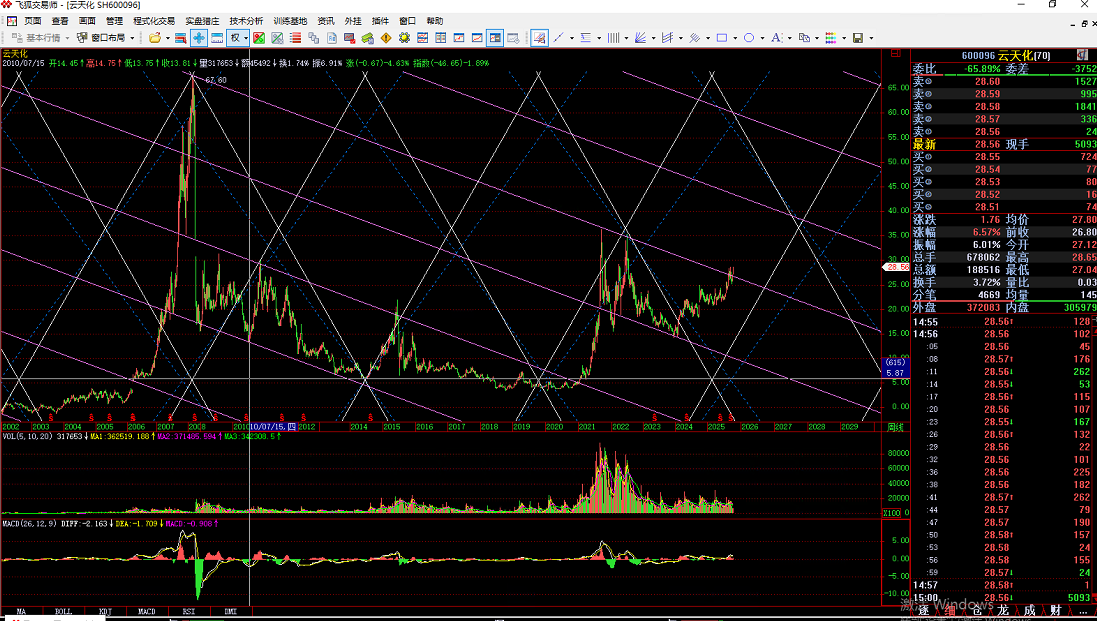Image resolution: width=1097 pixels, height=621 pixels.
Task: Expand the rectangle tool dropdown arrow
Action: (x=735, y=38)
